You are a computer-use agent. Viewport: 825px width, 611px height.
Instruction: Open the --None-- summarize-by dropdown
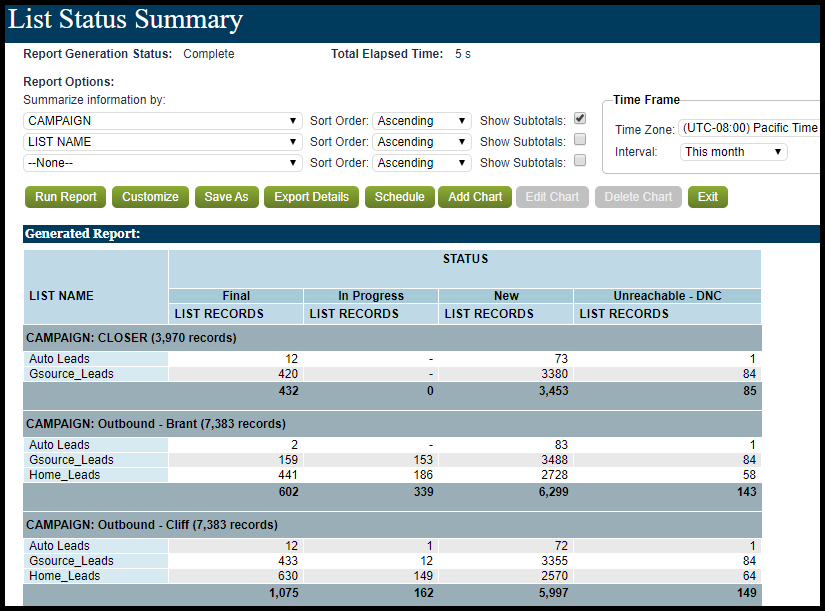tap(163, 163)
